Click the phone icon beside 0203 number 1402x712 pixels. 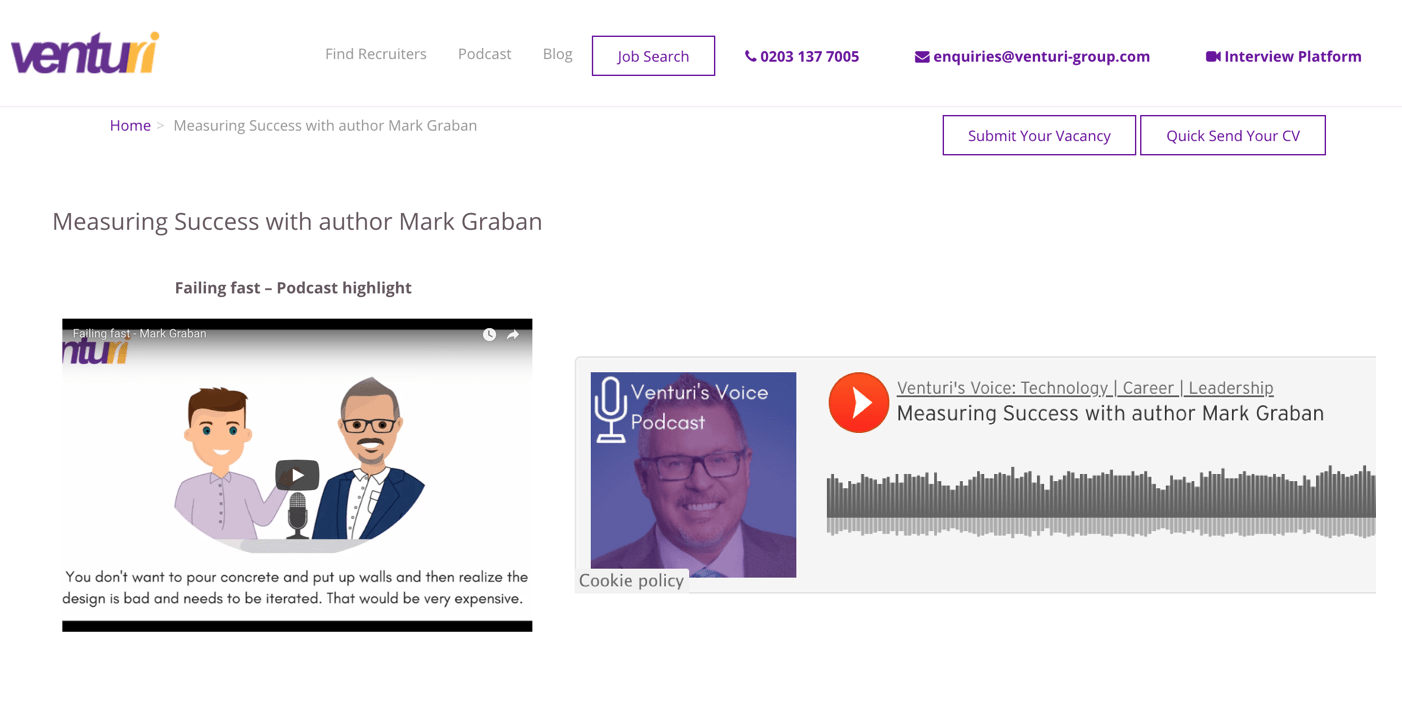pyautogui.click(x=750, y=57)
